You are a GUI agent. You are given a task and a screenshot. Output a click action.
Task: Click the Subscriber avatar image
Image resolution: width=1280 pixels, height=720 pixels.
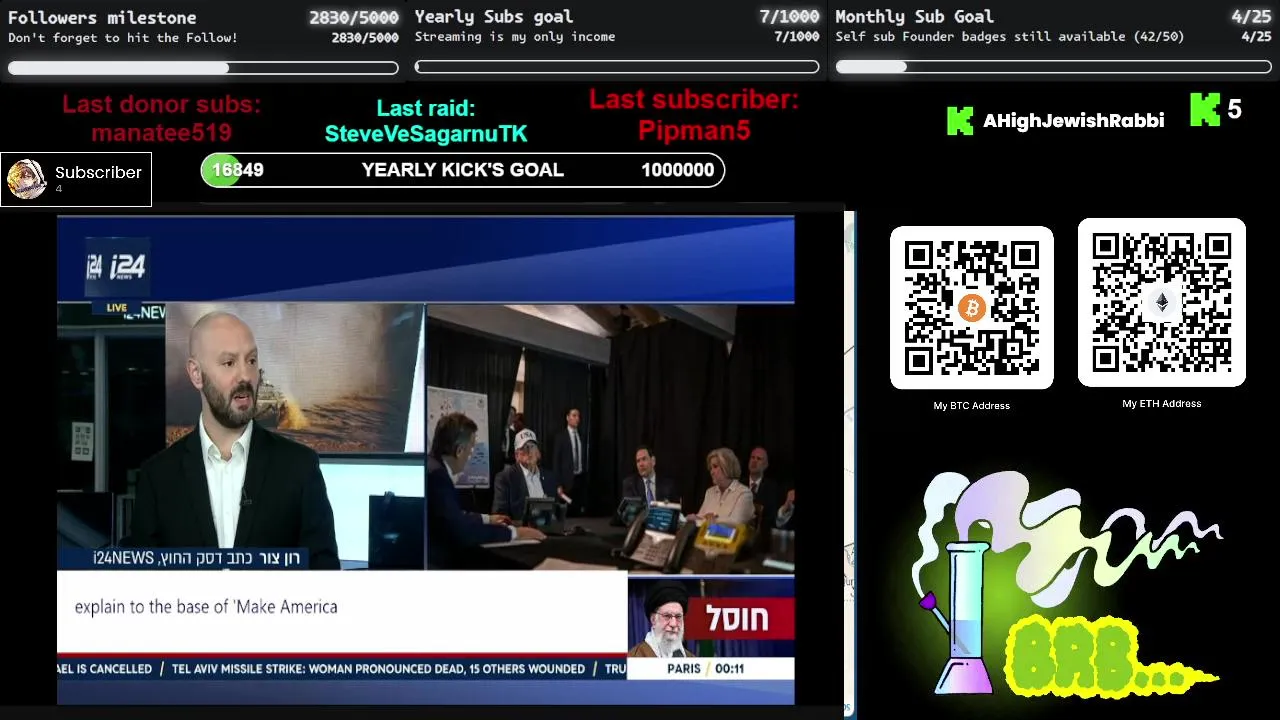pos(26,179)
